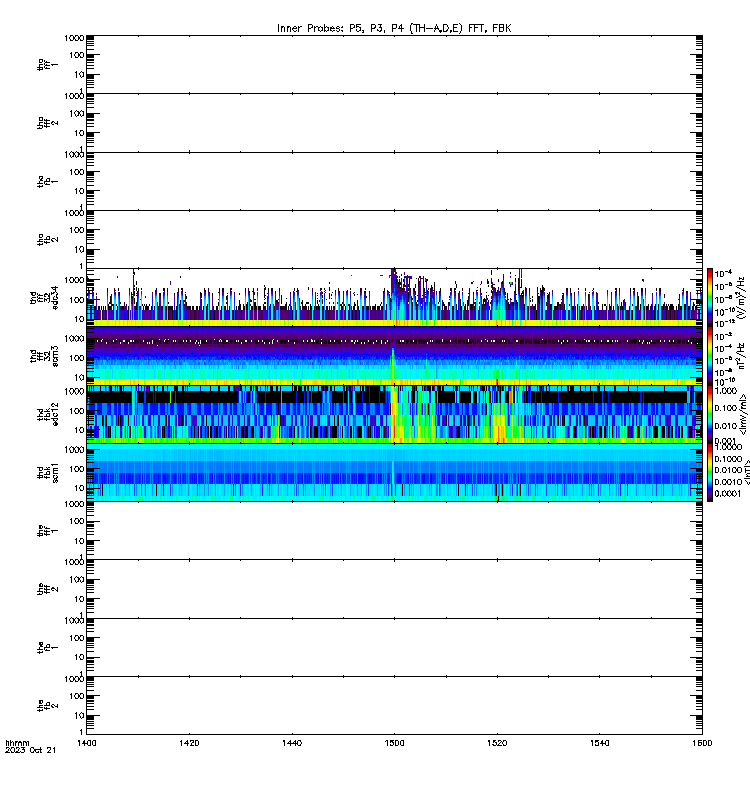This screenshot has width=750, height=800.
Task: Click the "10" tick of the fb 2 panel
Action: point(79,716)
